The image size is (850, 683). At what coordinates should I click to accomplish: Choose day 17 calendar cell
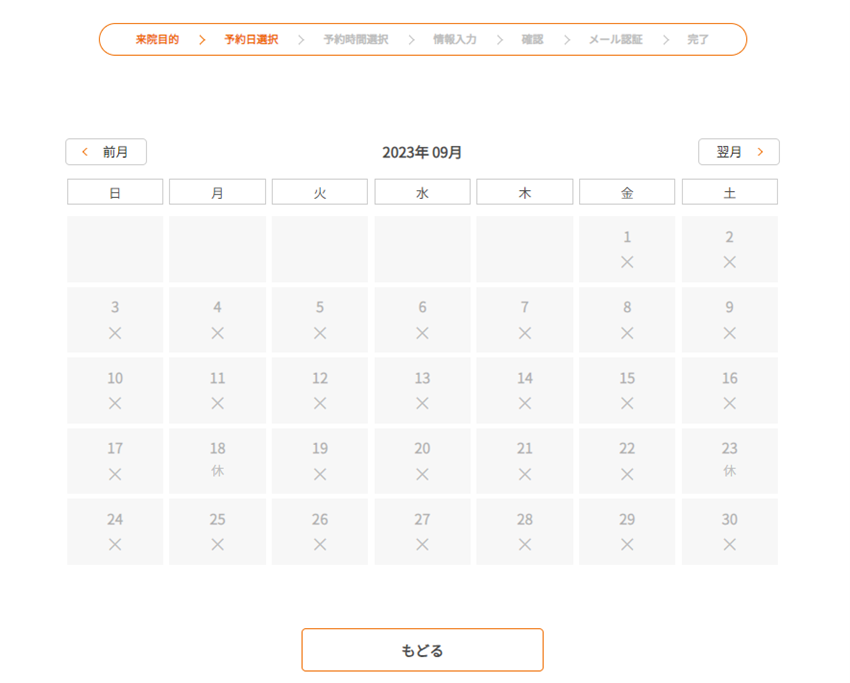click(115, 461)
